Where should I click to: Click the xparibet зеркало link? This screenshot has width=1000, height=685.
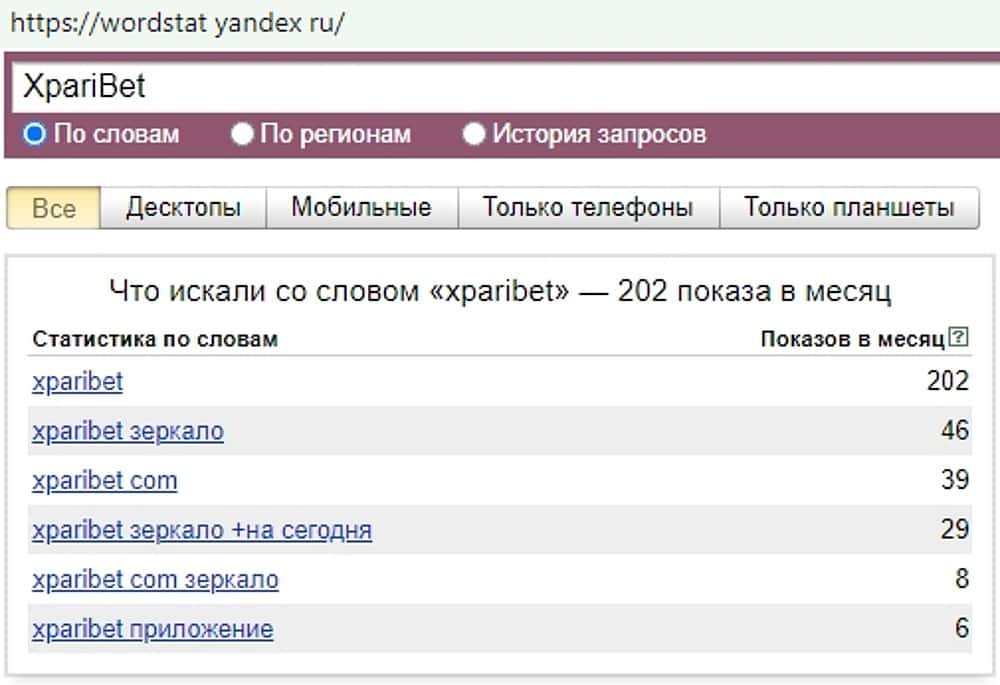click(127, 431)
